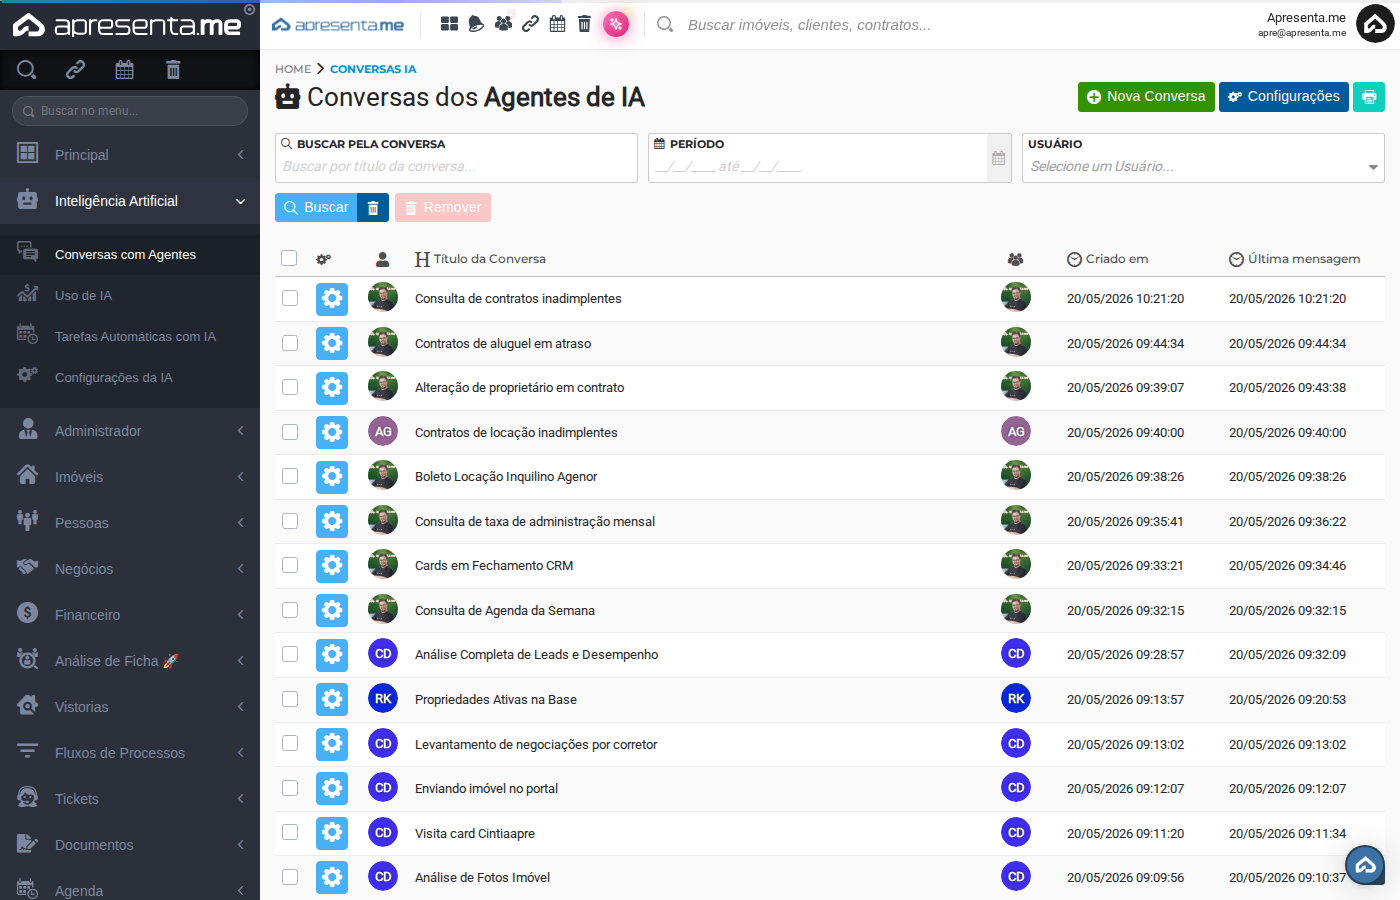1400x900 pixels.
Task: Open Uso de IA menu item
Action: [x=130, y=296]
